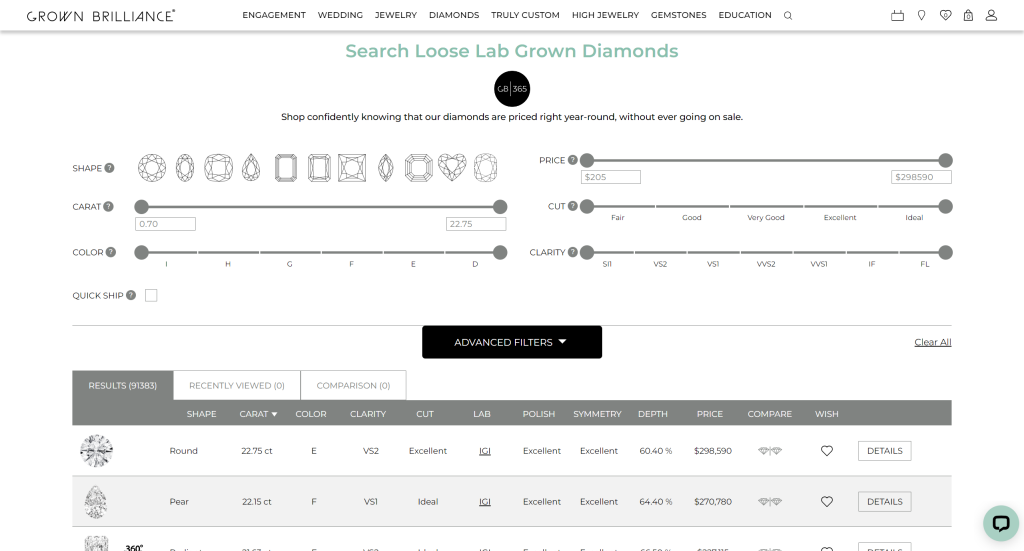
Task: Expand the Advanced Filters dropdown
Action: point(512,342)
